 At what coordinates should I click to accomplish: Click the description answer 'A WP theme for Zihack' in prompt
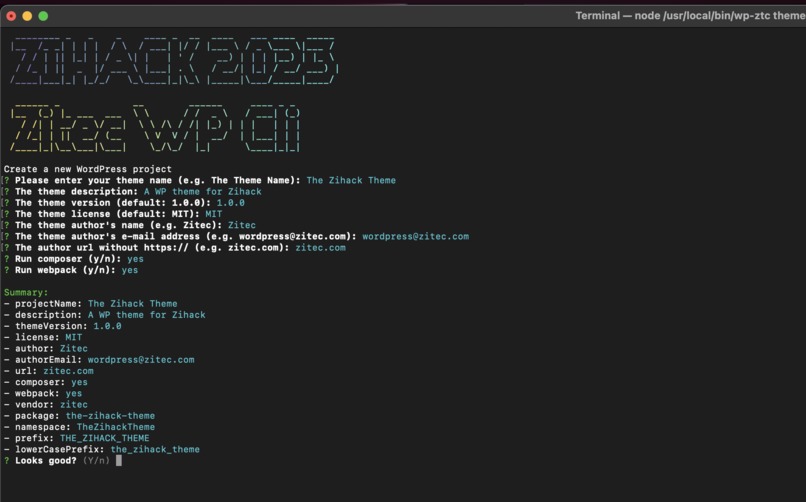coord(203,192)
